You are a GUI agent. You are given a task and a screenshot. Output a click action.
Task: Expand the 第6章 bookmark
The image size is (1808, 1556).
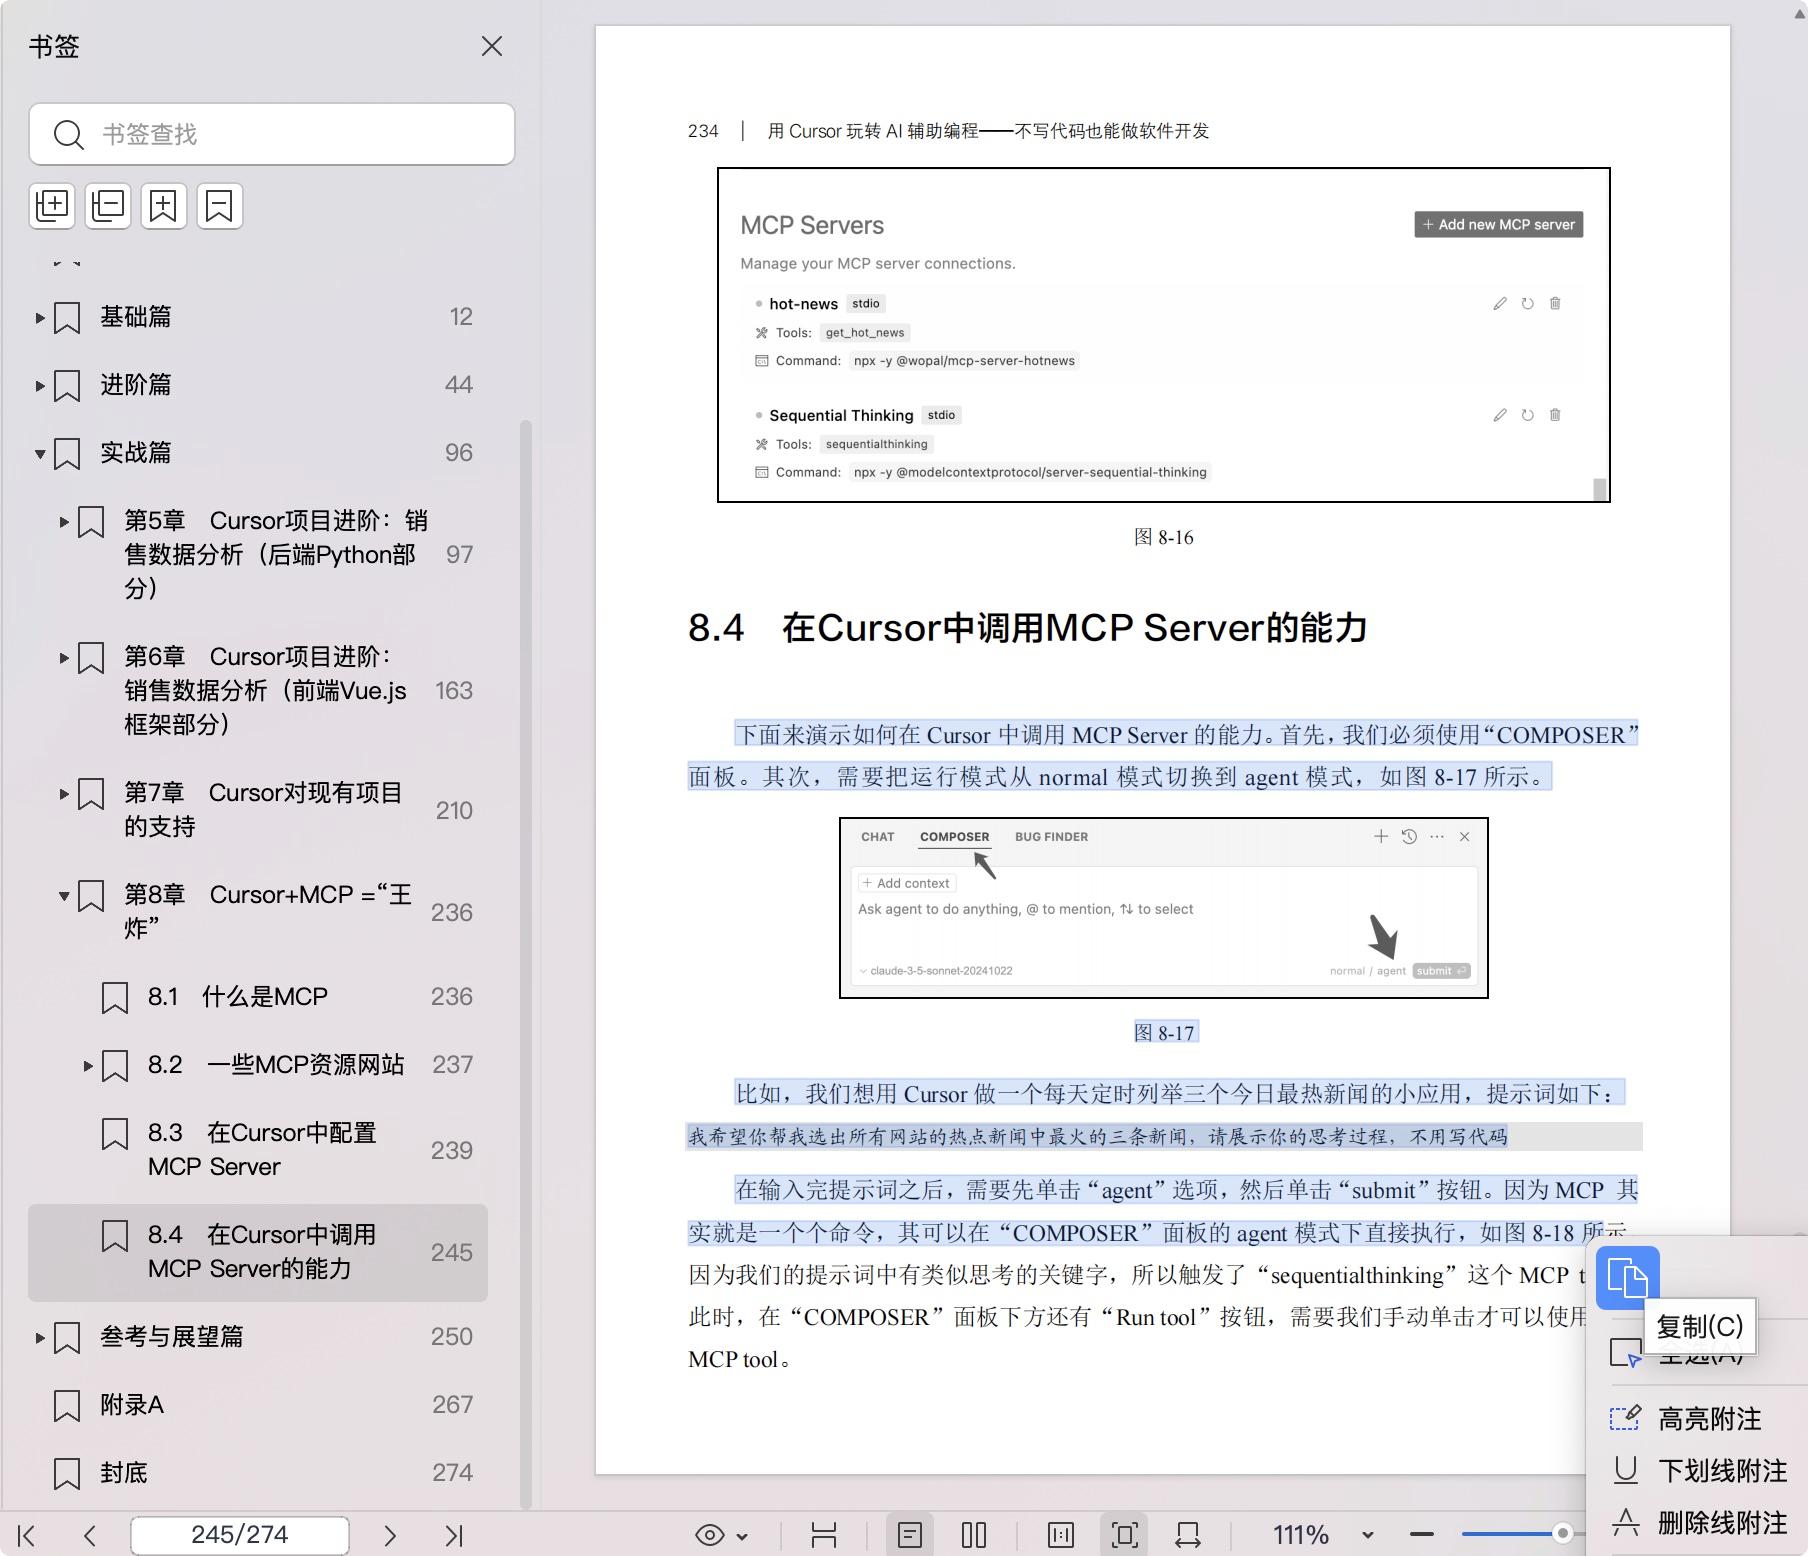(x=64, y=658)
